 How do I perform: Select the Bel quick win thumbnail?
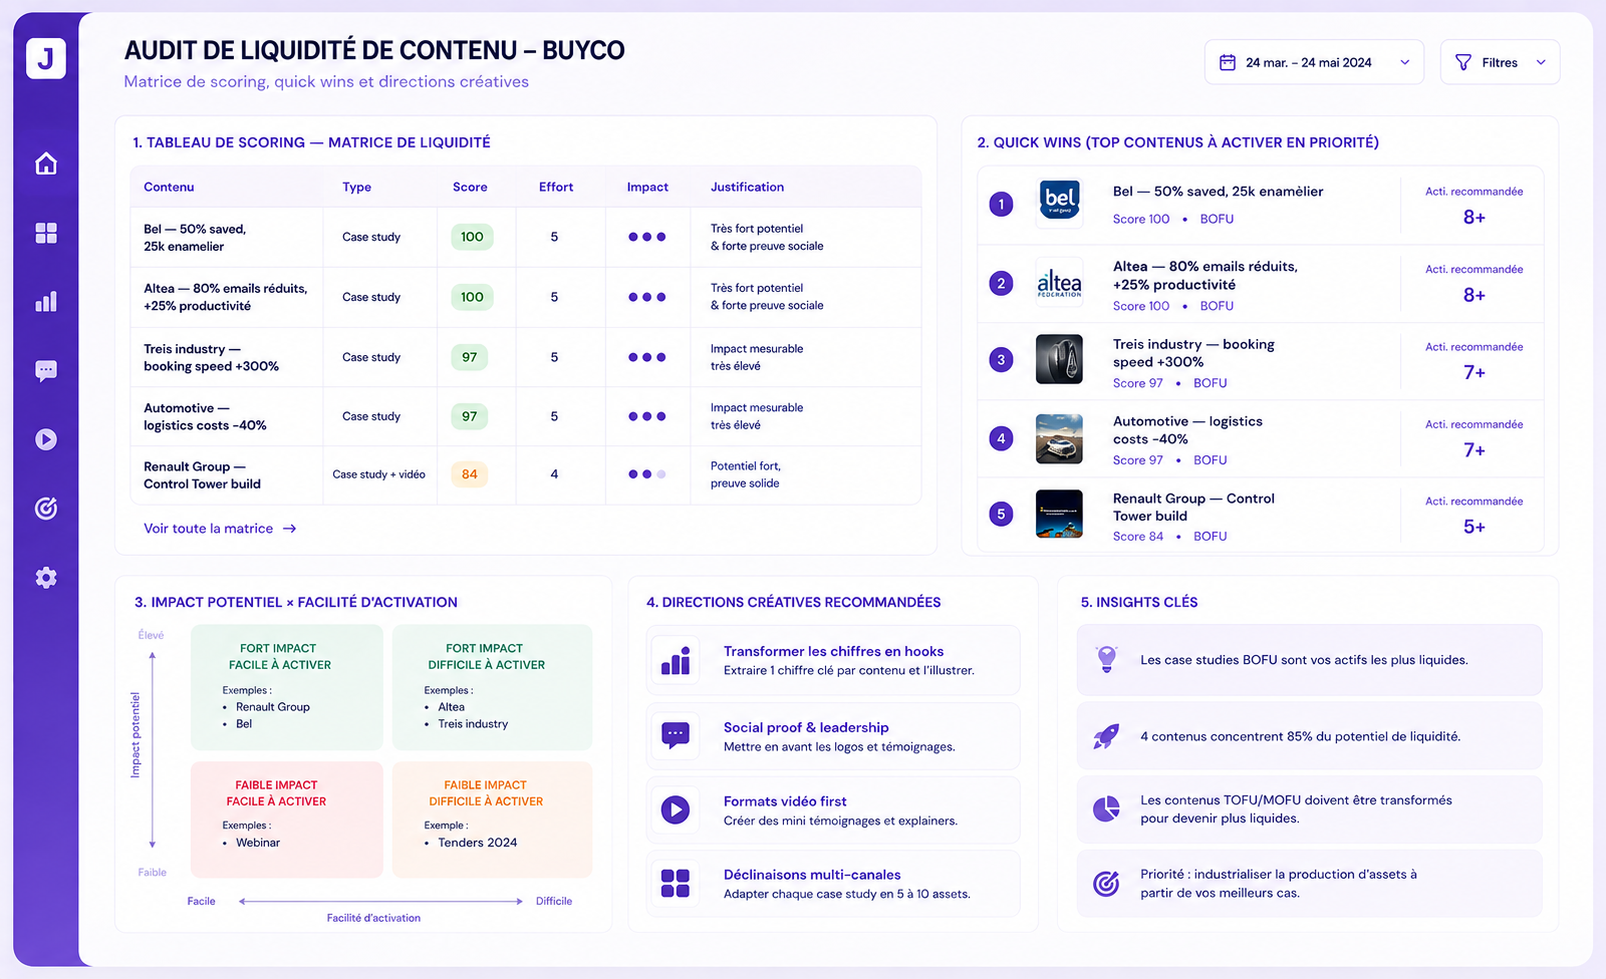tap(1059, 203)
